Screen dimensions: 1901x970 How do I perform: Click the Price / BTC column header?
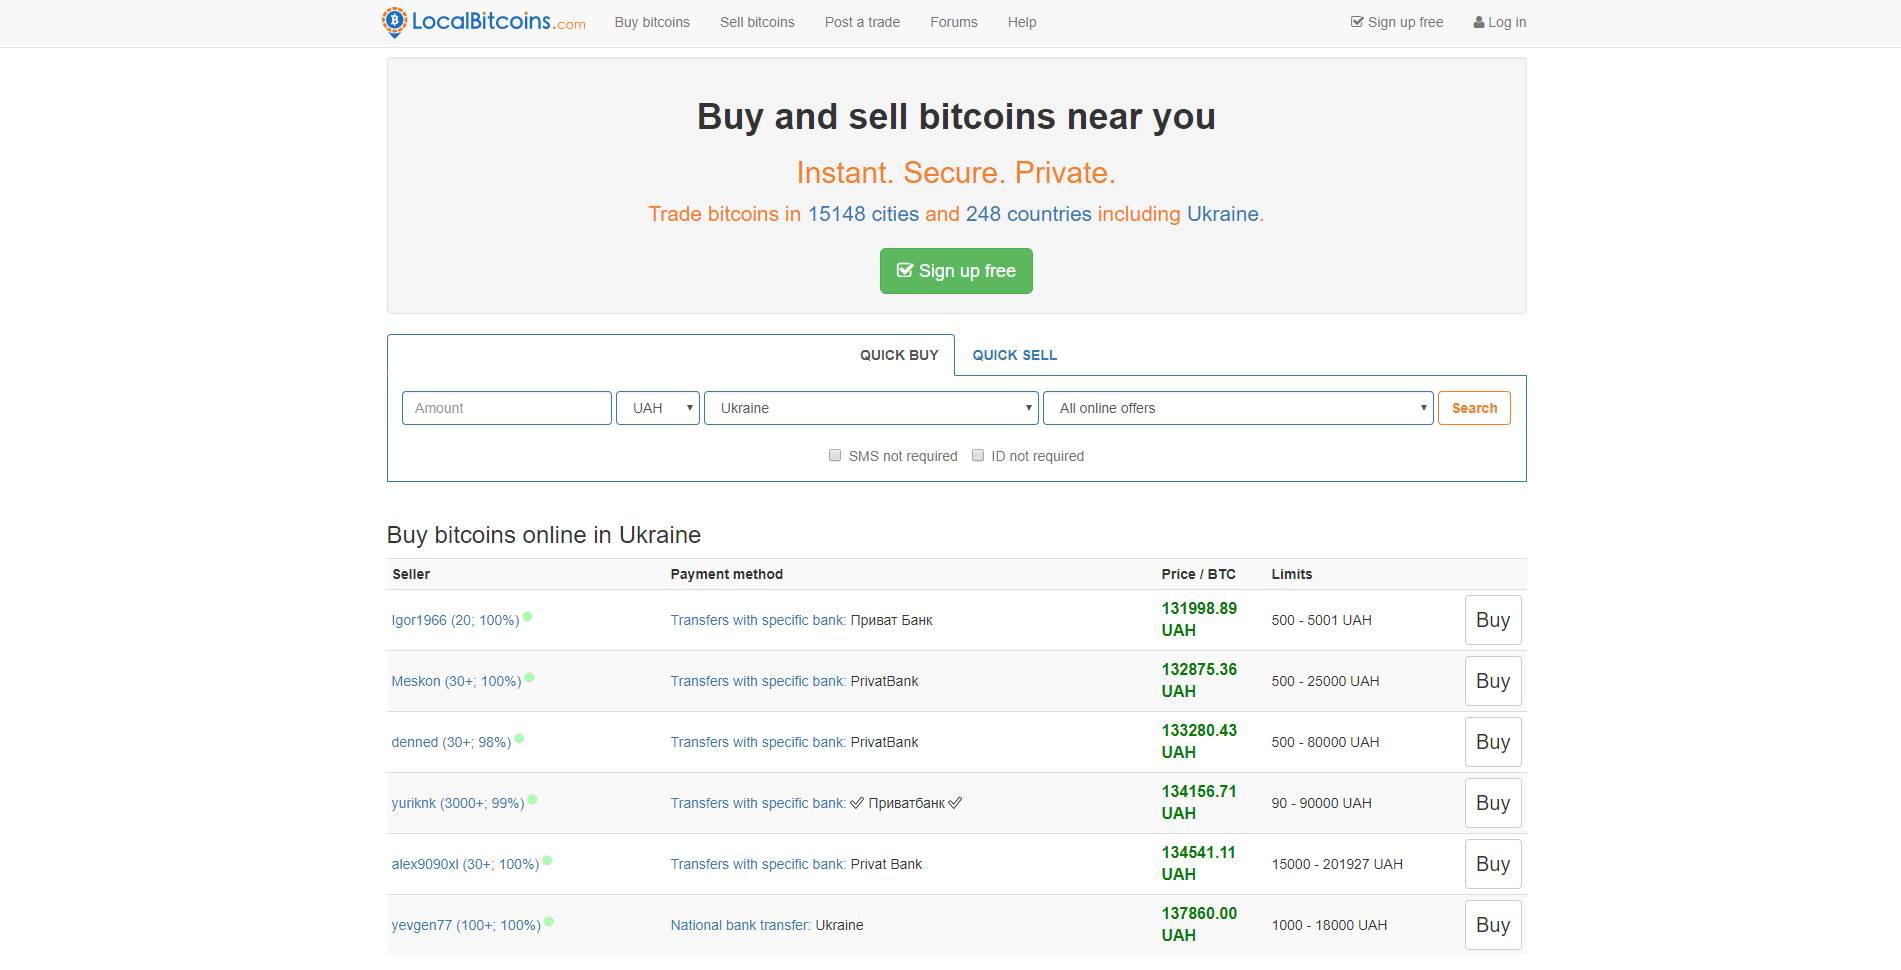click(x=1198, y=574)
